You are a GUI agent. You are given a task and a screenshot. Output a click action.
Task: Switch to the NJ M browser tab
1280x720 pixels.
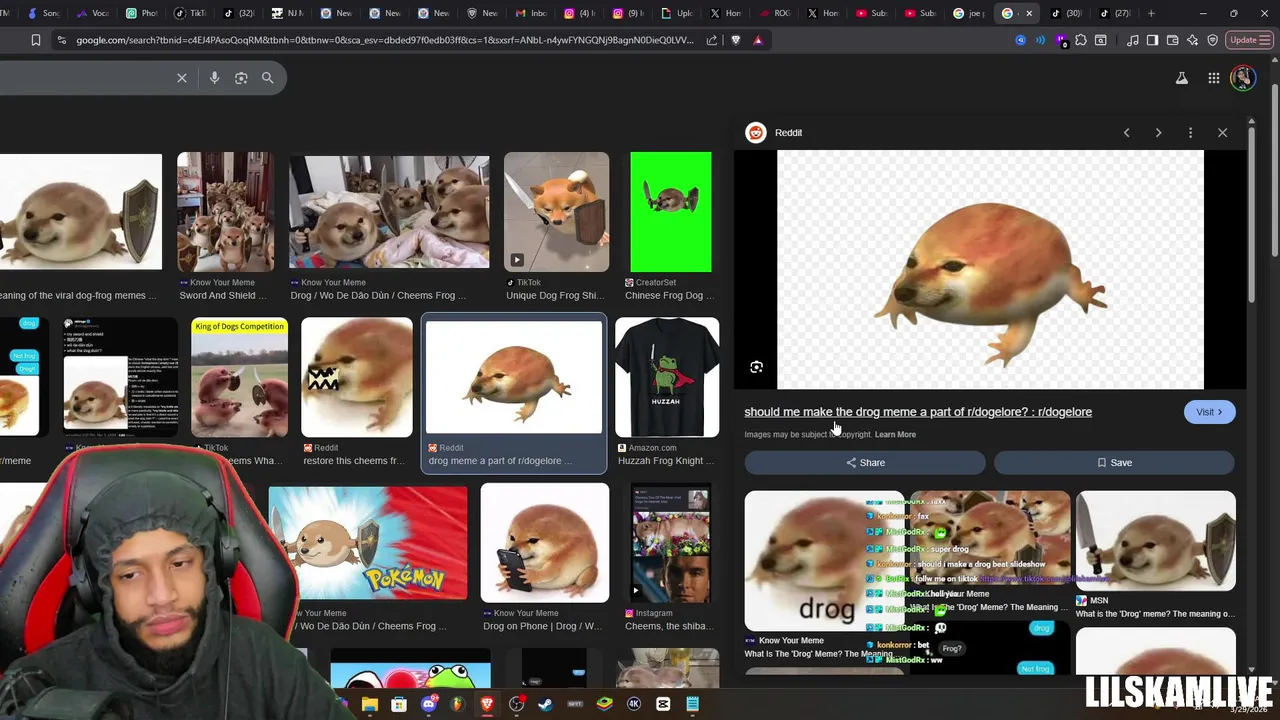[x=286, y=13]
